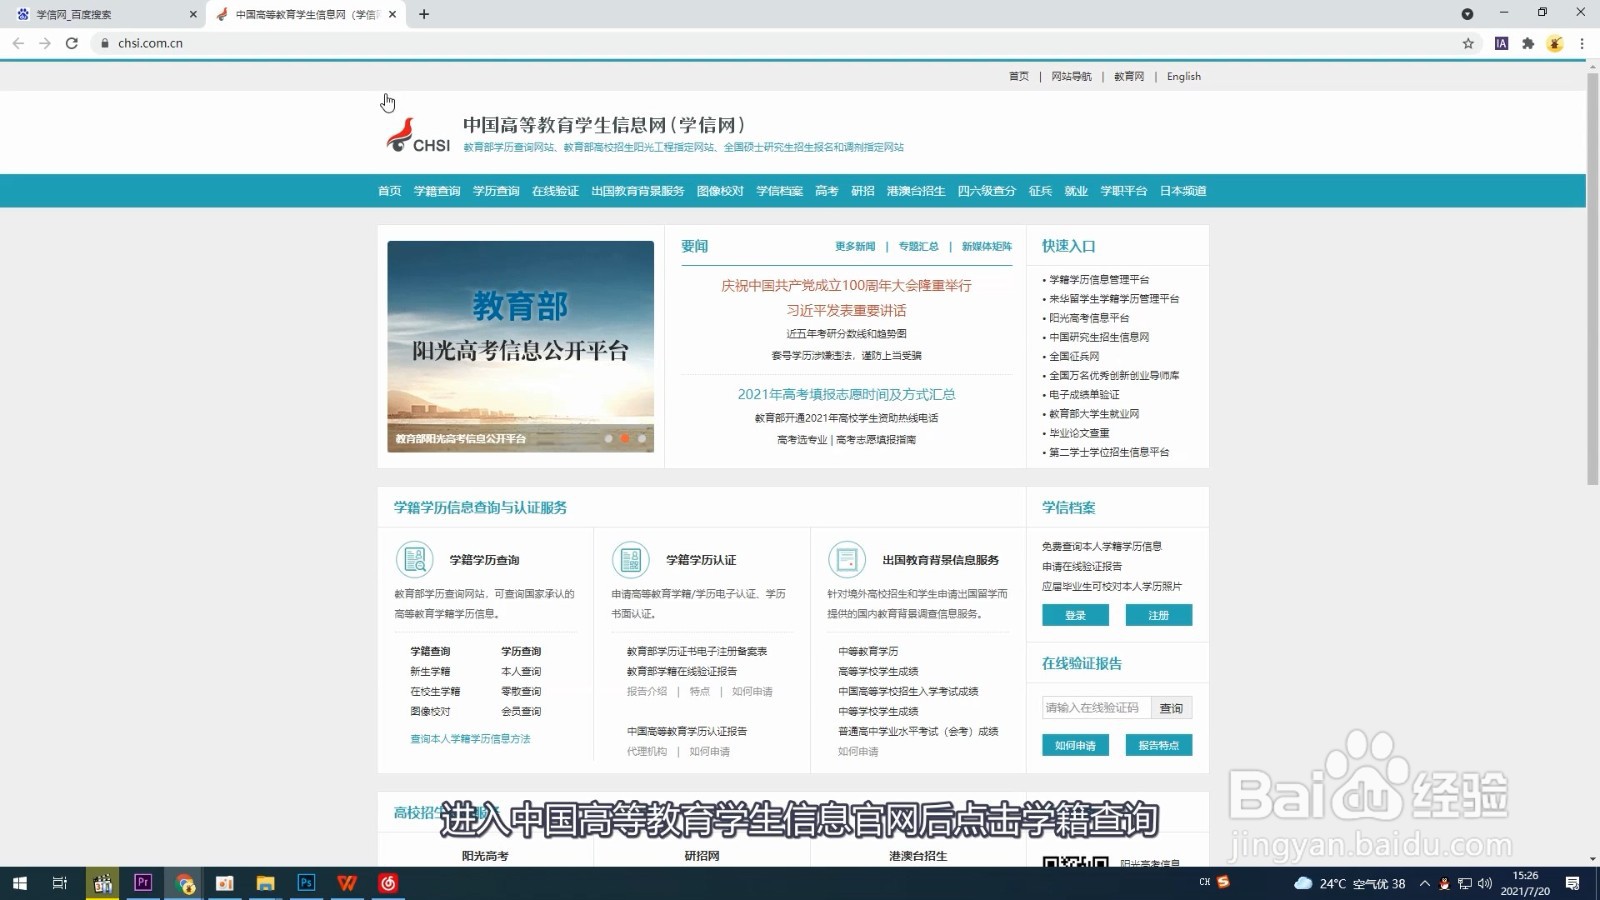Open a new browser tab

point(424,14)
